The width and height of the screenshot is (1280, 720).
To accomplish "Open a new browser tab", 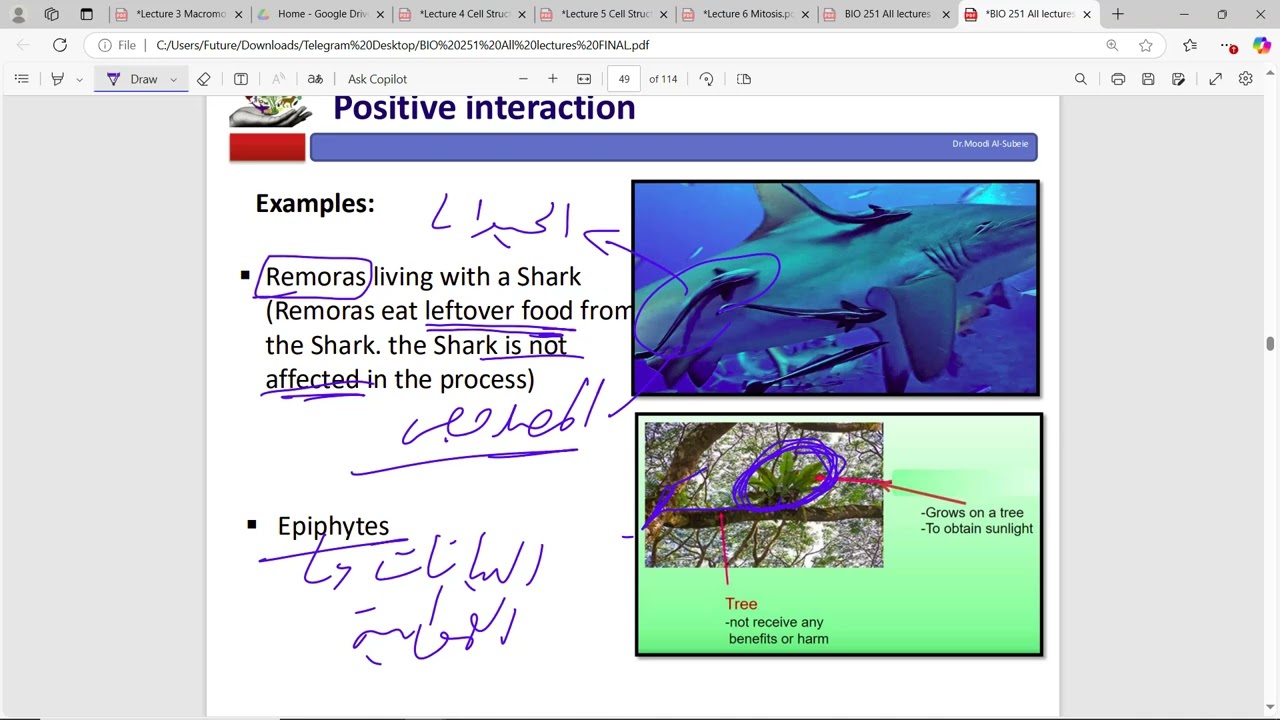I will tap(1118, 14).
